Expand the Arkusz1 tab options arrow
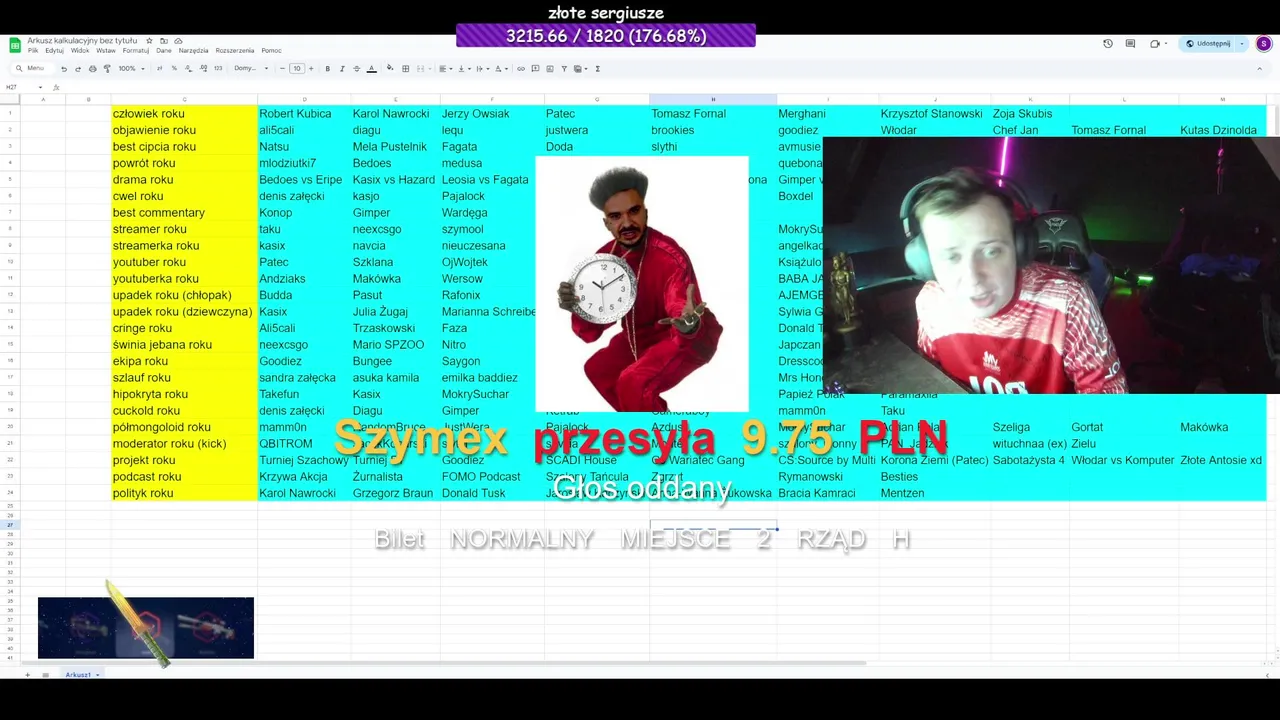This screenshot has width=1280, height=720. coord(98,675)
